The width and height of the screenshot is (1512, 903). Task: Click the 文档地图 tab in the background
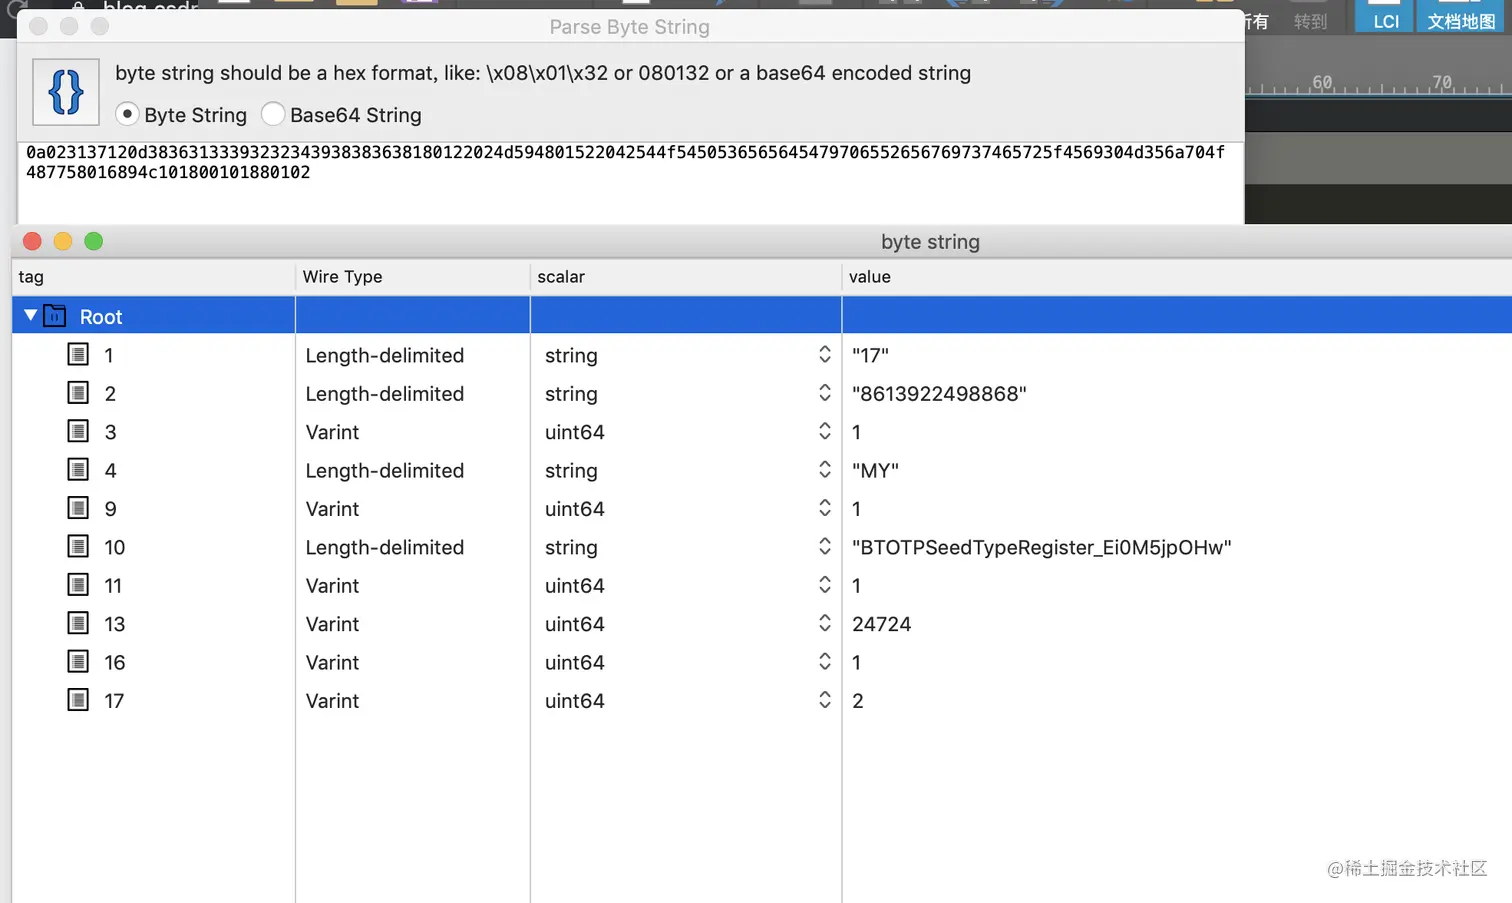[x=1461, y=20]
